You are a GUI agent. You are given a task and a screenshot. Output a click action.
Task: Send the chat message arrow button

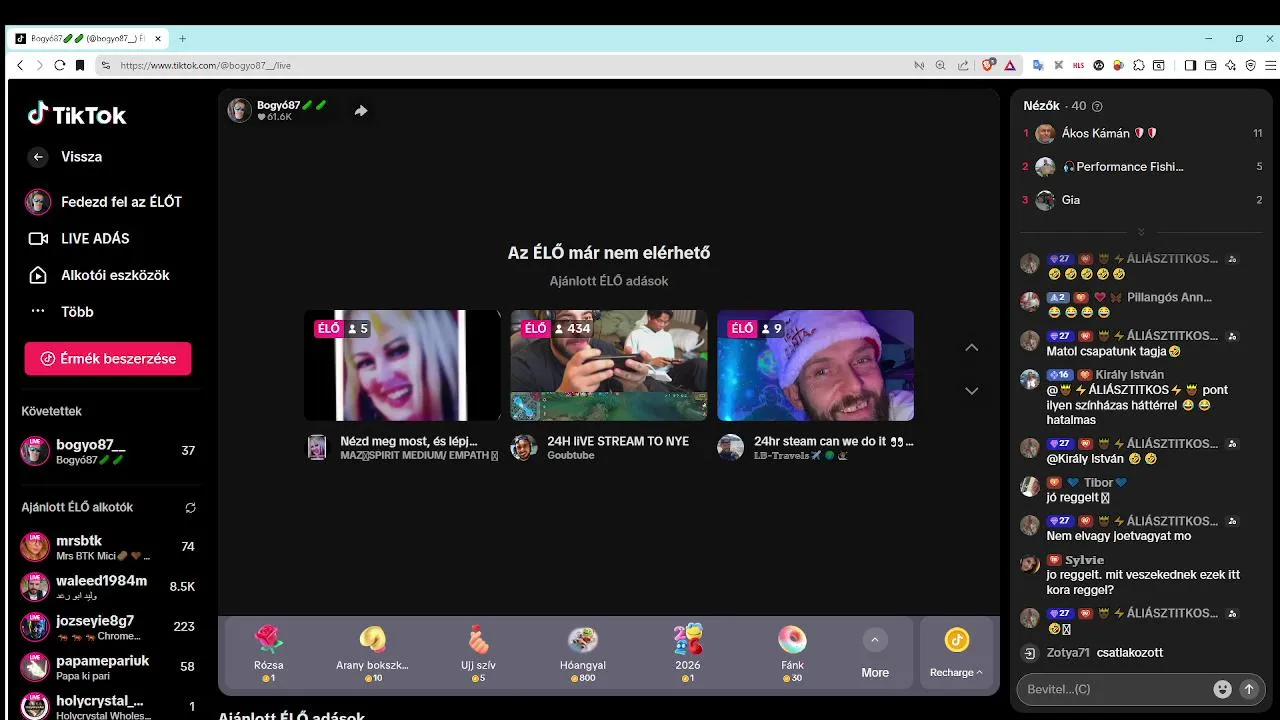click(1248, 689)
